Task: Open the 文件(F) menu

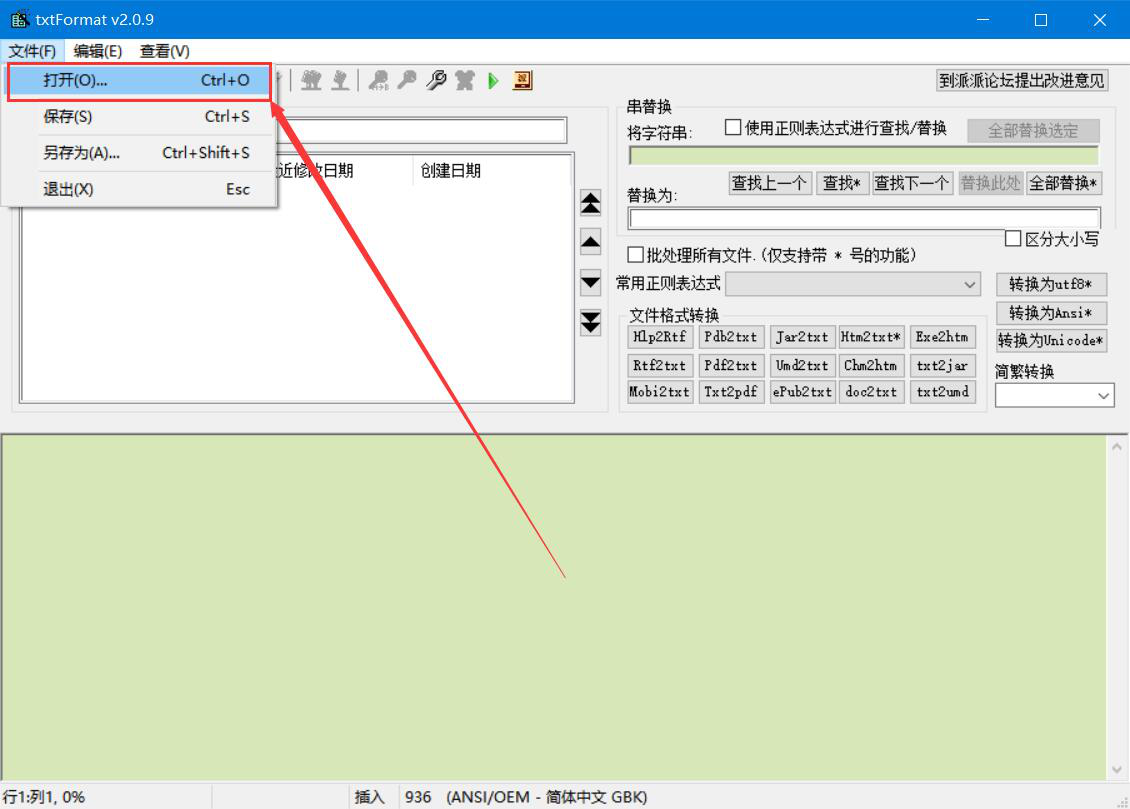Action: tap(32, 51)
